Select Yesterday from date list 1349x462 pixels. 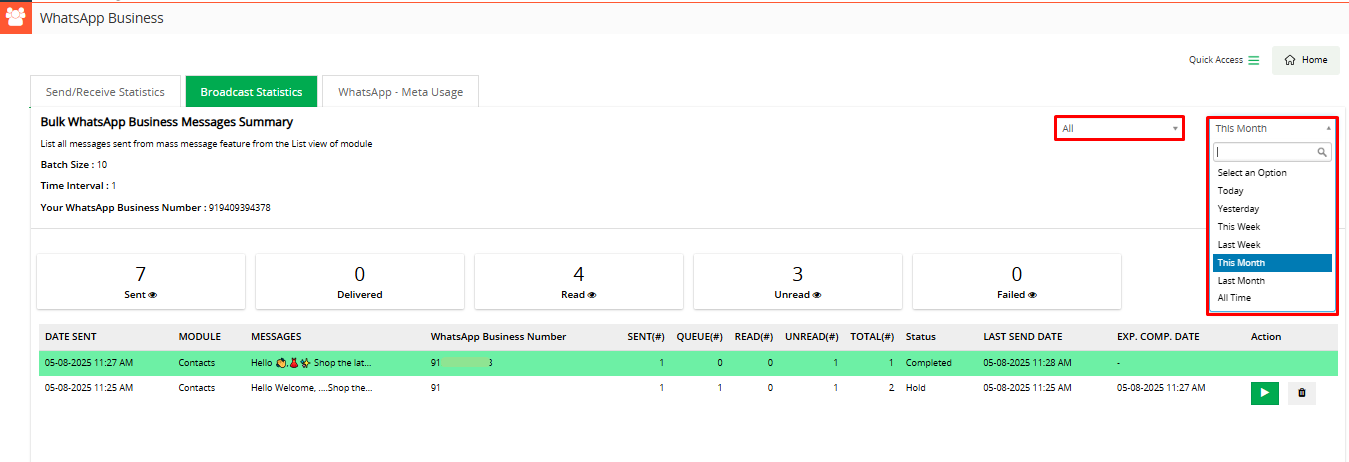click(1272, 209)
